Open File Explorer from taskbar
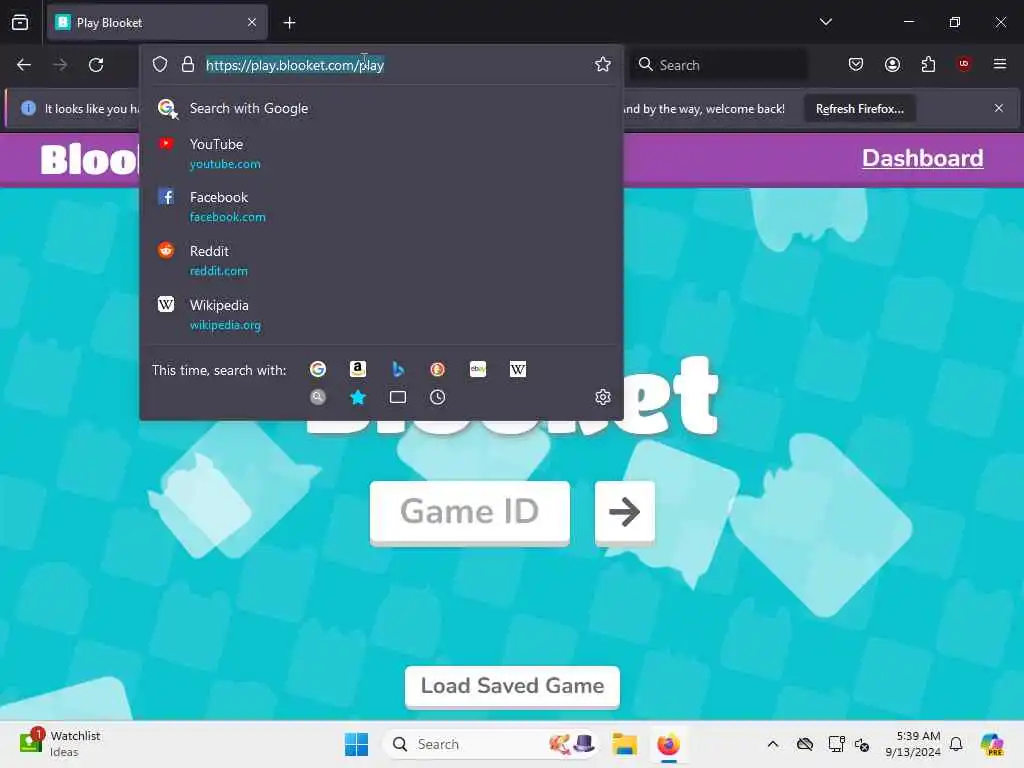 [624, 744]
